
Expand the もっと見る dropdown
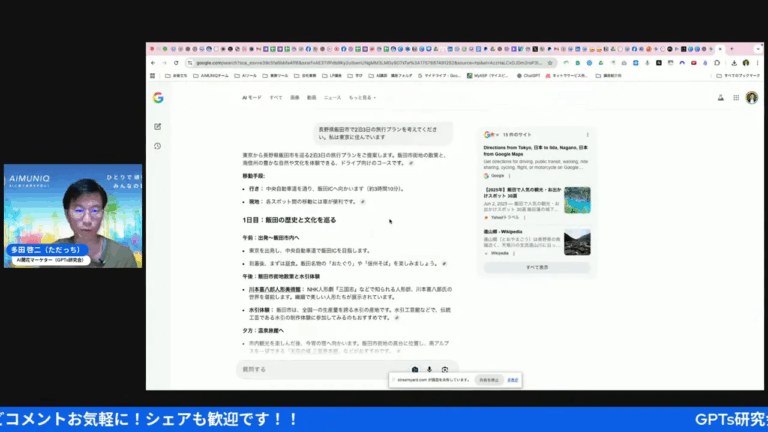click(x=362, y=97)
